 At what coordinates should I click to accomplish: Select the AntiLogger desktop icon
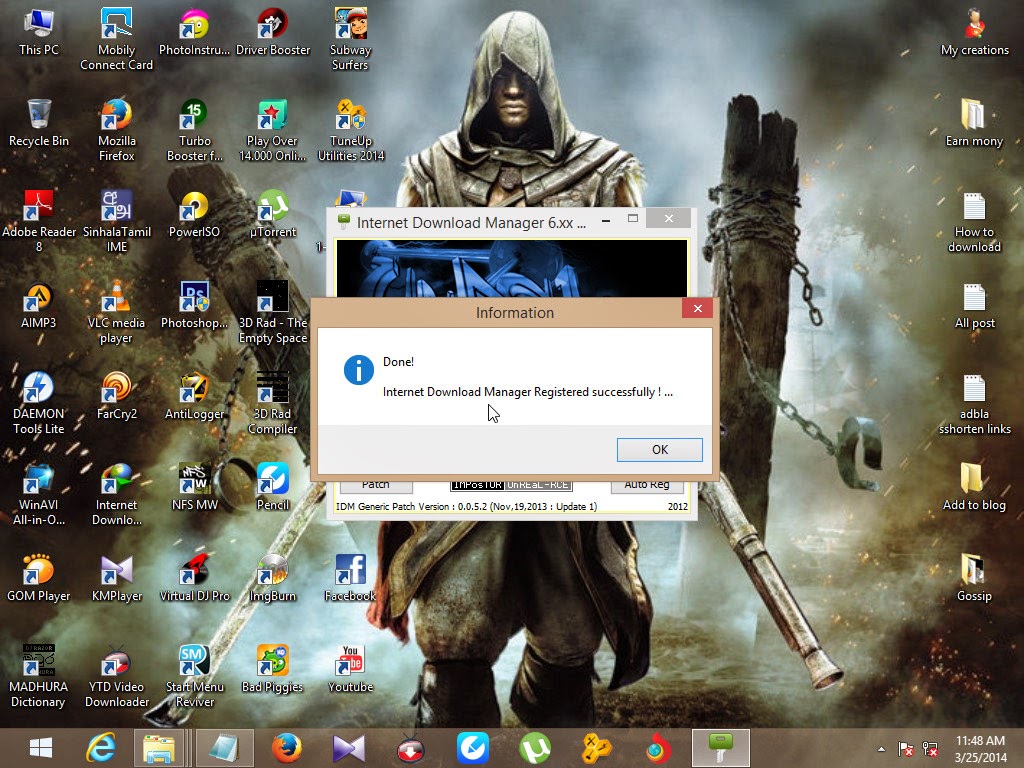(x=194, y=395)
